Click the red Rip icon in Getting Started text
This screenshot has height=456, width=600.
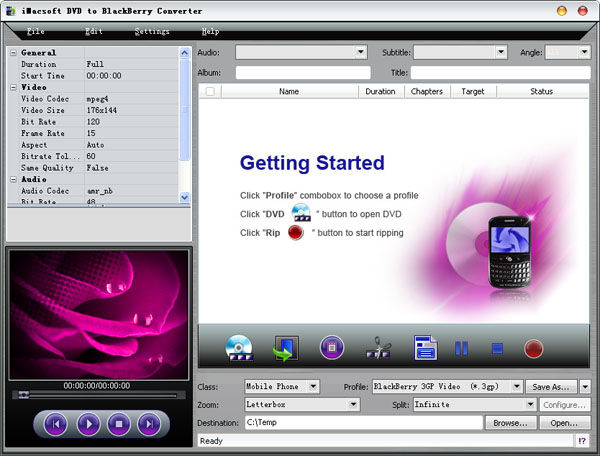[295, 232]
